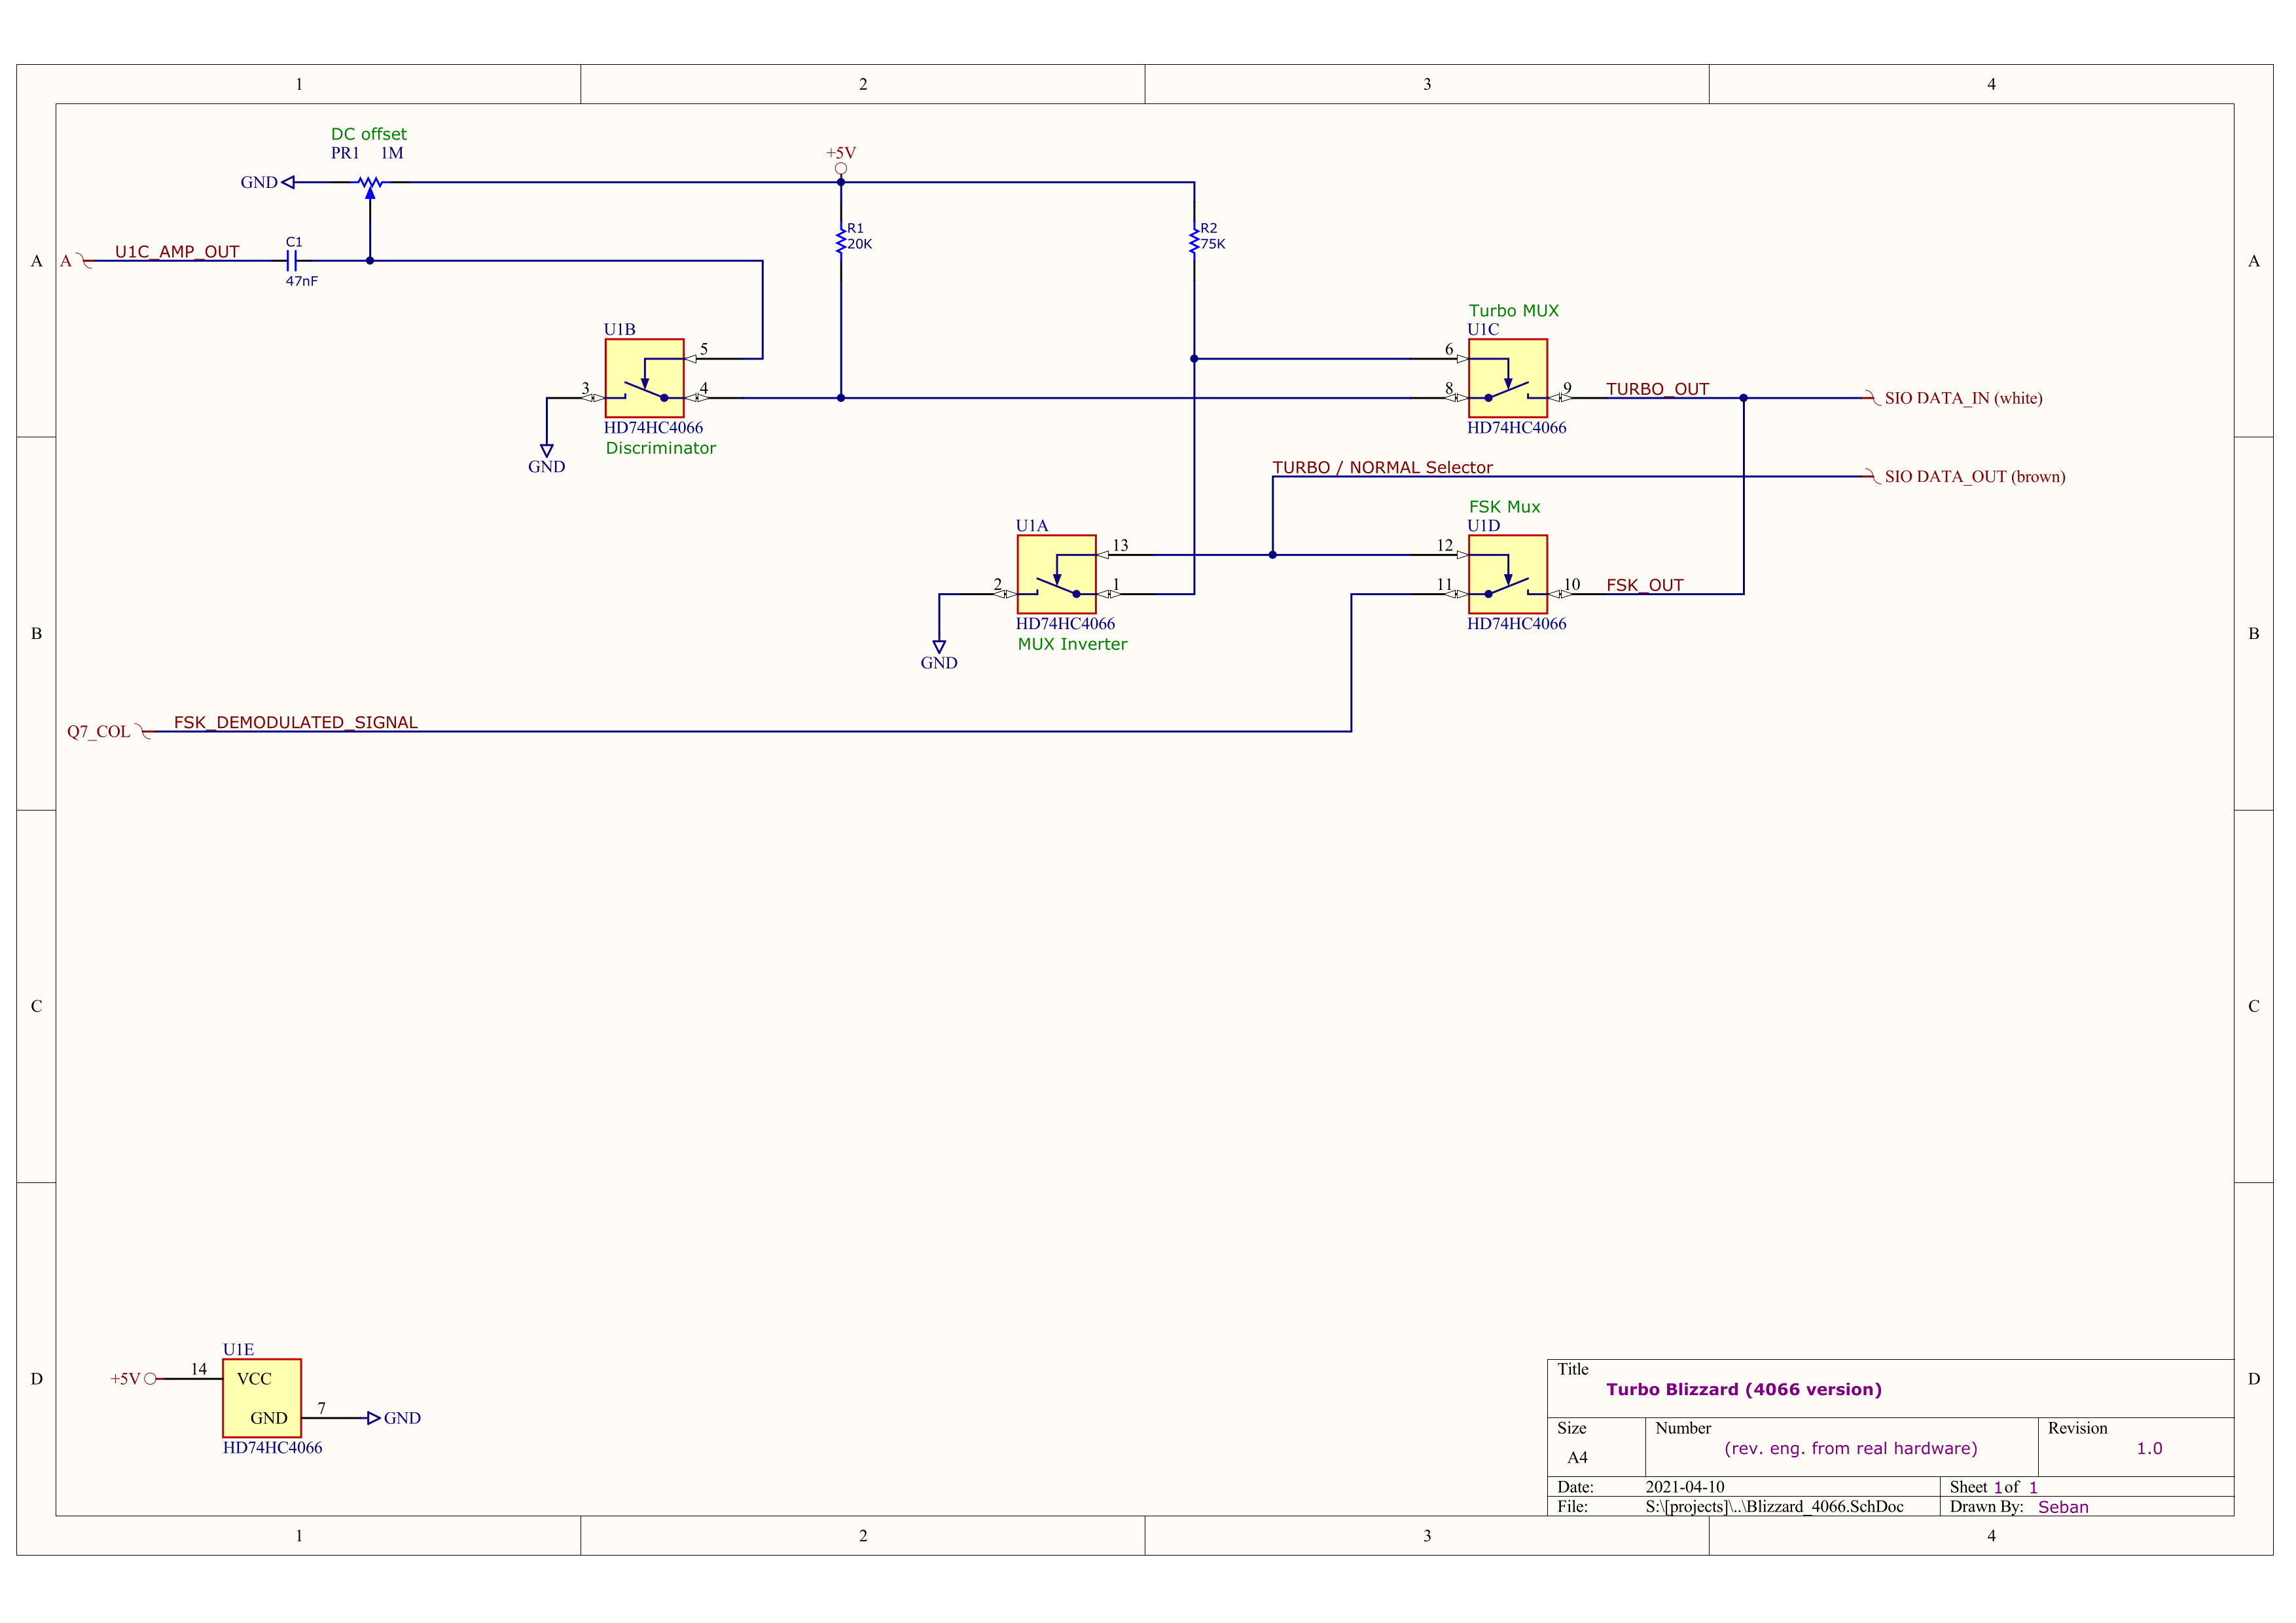Viewport: 2296px width, 1623px height.
Task: Click the drawn-by name 'Seban'
Action: [x=2063, y=1507]
